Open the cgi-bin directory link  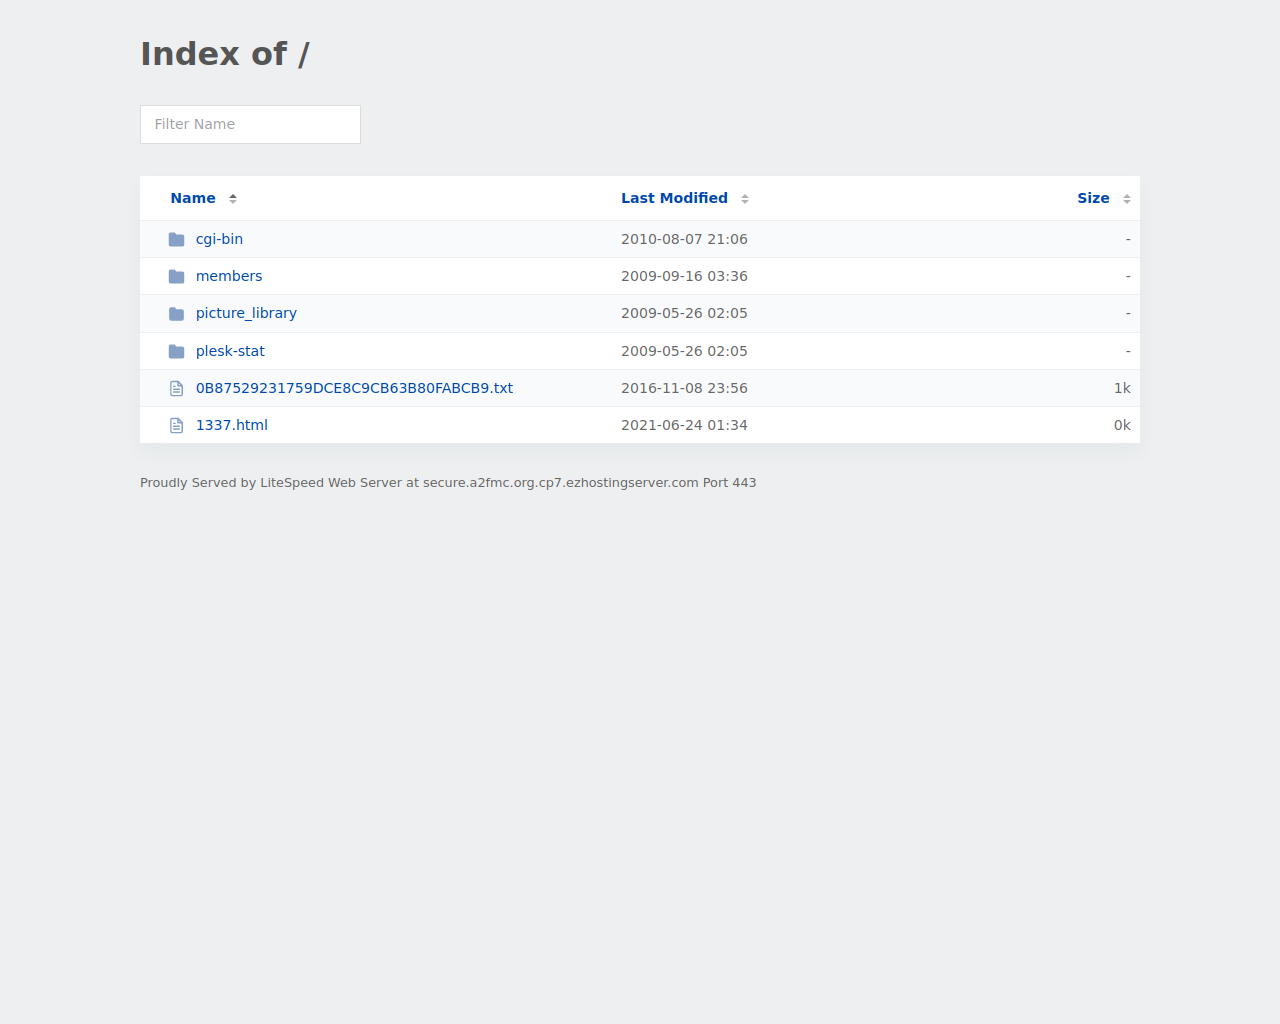click(x=219, y=239)
